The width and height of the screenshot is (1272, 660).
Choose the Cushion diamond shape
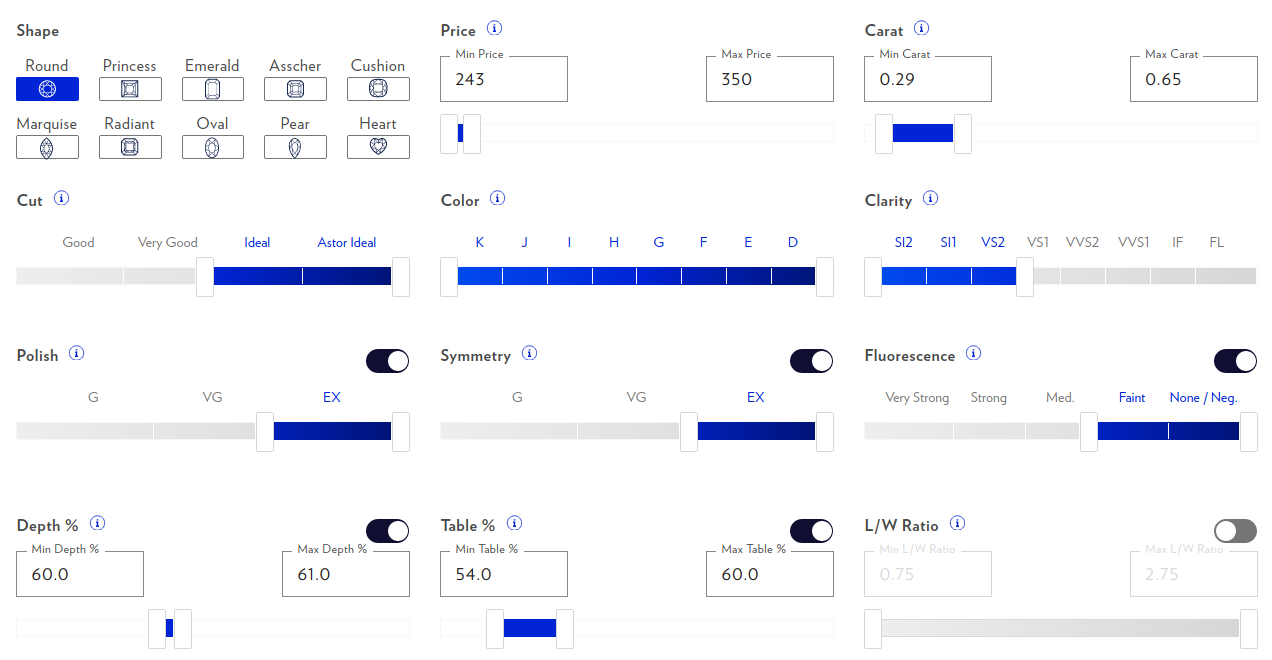tap(378, 89)
